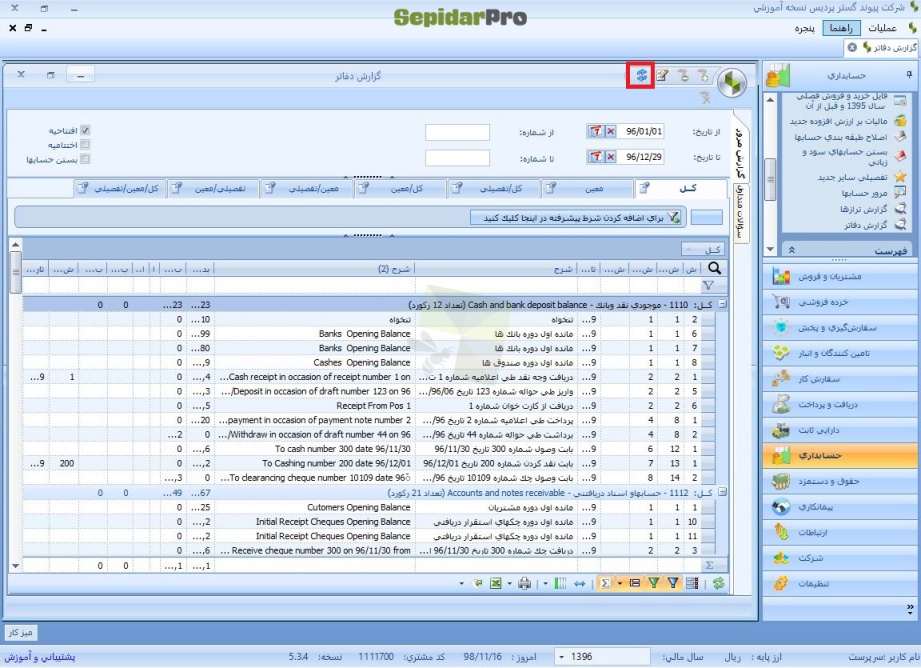Image resolution: width=921 pixels, height=668 pixels.
Task: Click the filter row funnel icon
Action: pyautogui.click(x=708, y=286)
